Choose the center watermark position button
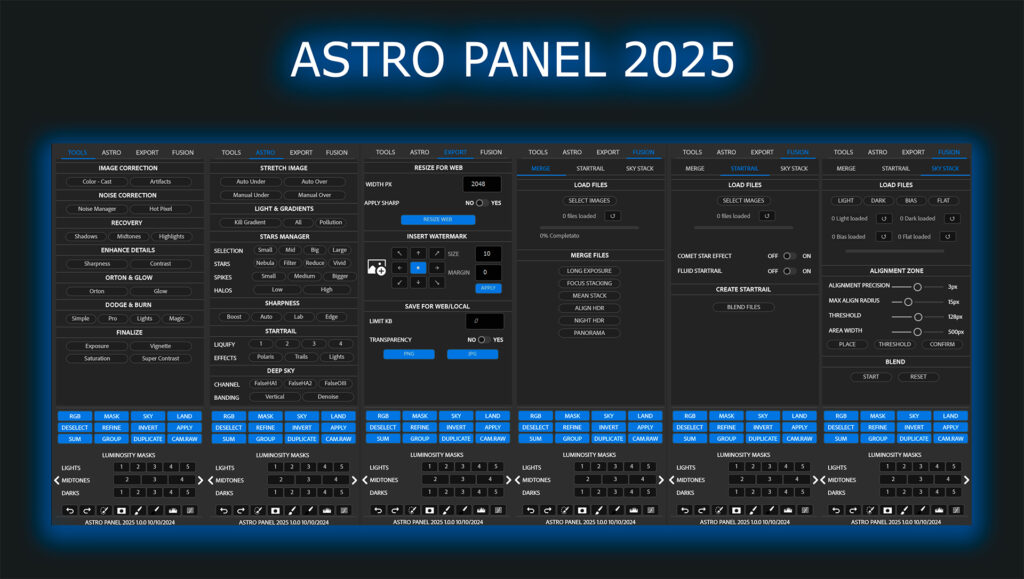The image size is (1024, 579). (418, 268)
